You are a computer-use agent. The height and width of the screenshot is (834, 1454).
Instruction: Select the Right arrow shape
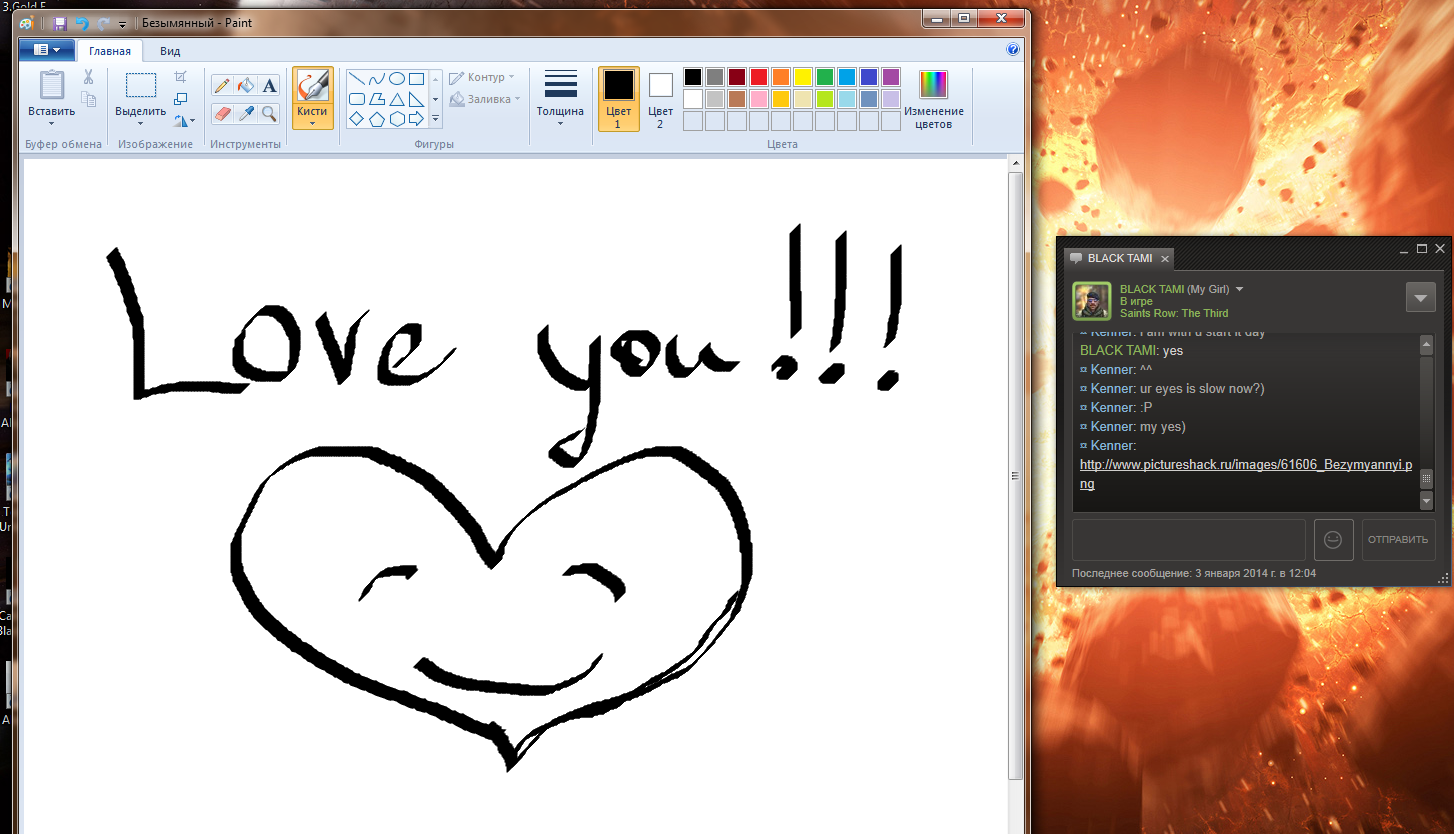pyautogui.click(x=416, y=119)
